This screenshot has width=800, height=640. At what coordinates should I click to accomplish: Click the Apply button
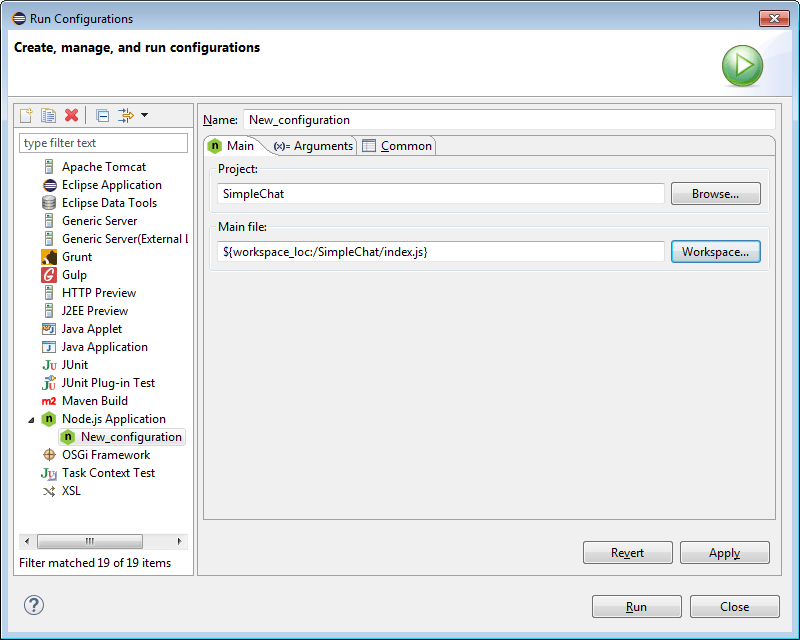tap(724, 553)
